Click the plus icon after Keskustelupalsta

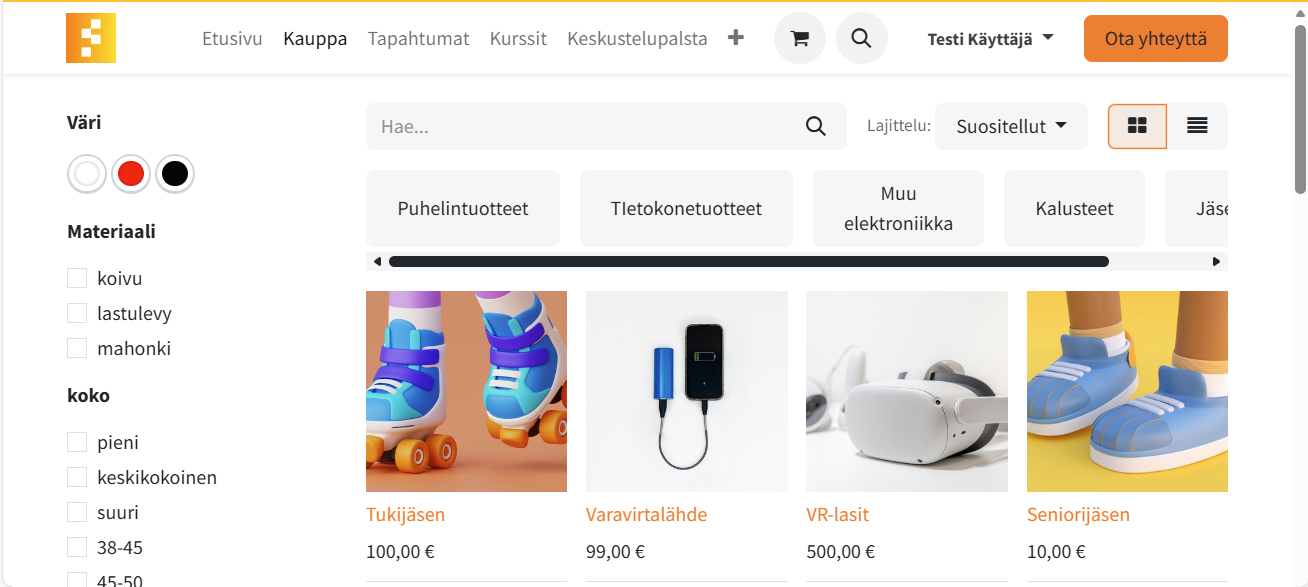click(736, 38)
